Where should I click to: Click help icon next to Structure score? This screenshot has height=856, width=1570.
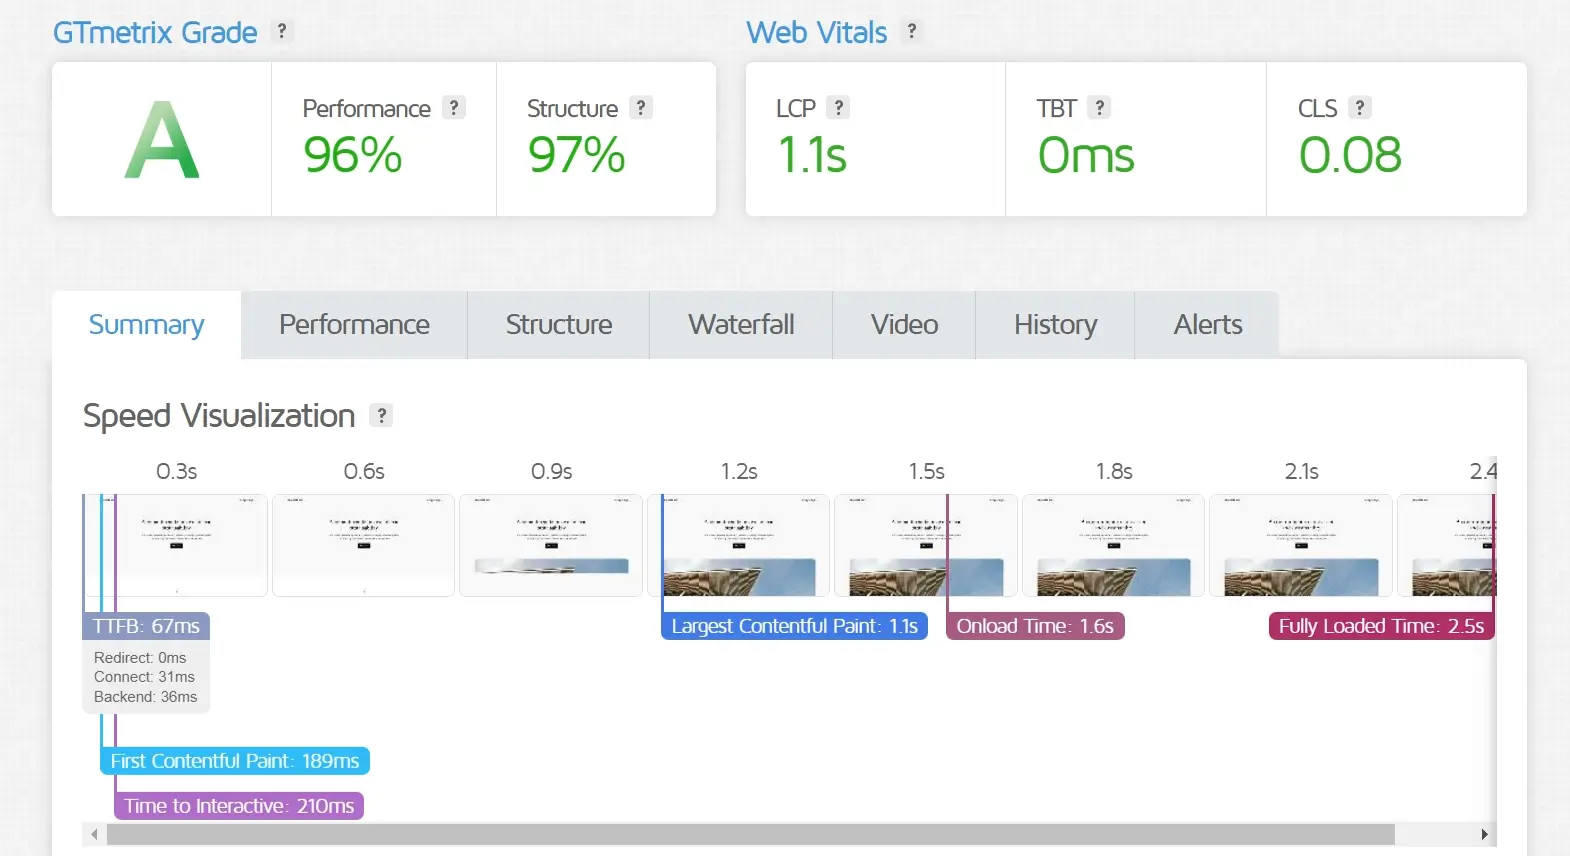(641, 108)
